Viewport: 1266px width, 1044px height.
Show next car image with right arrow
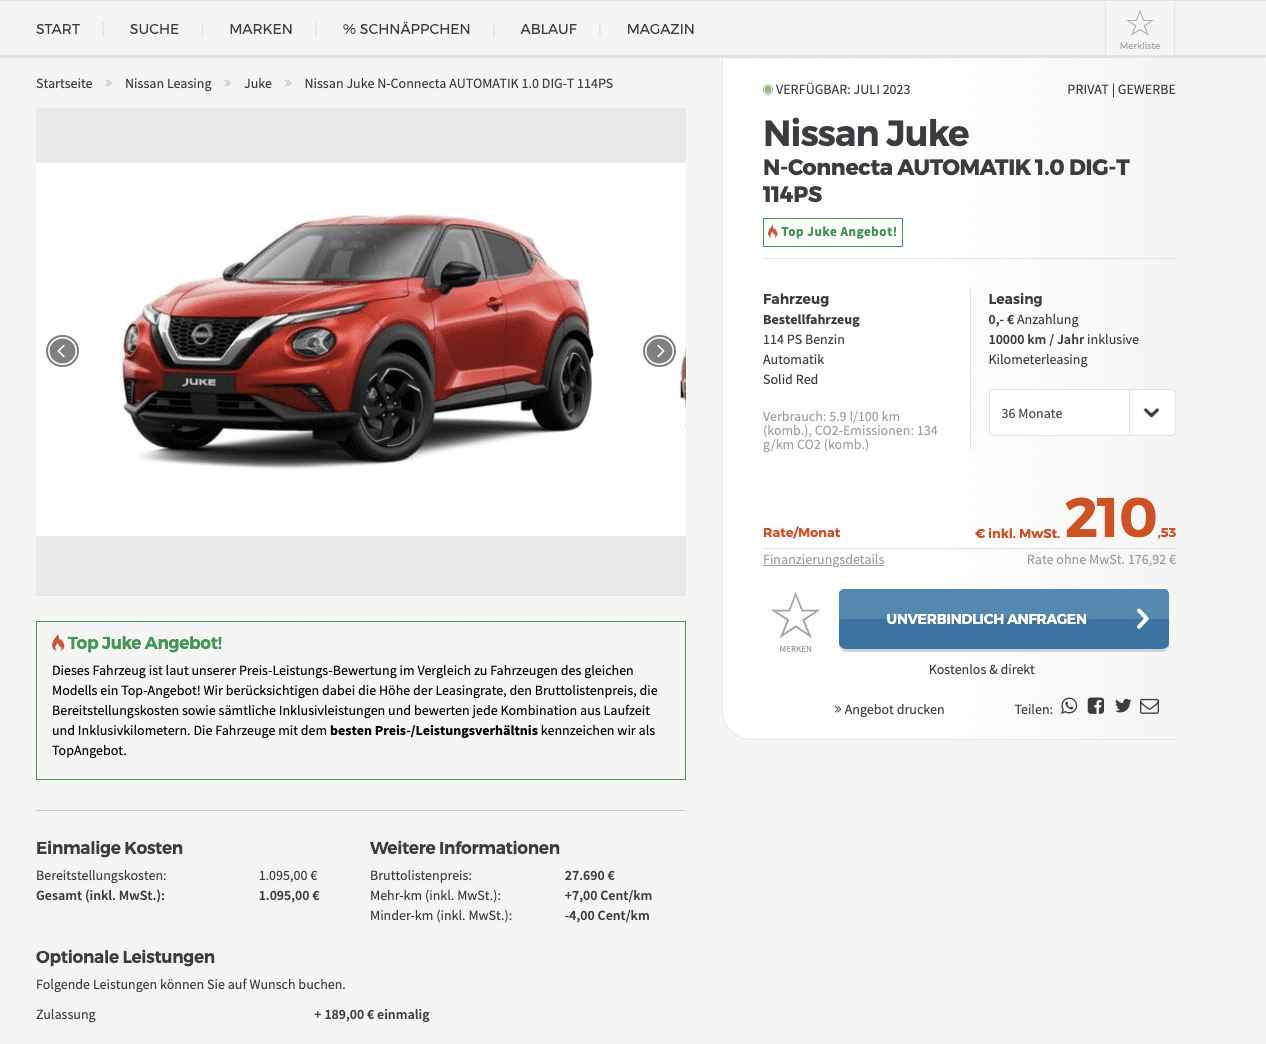[659, 351]
